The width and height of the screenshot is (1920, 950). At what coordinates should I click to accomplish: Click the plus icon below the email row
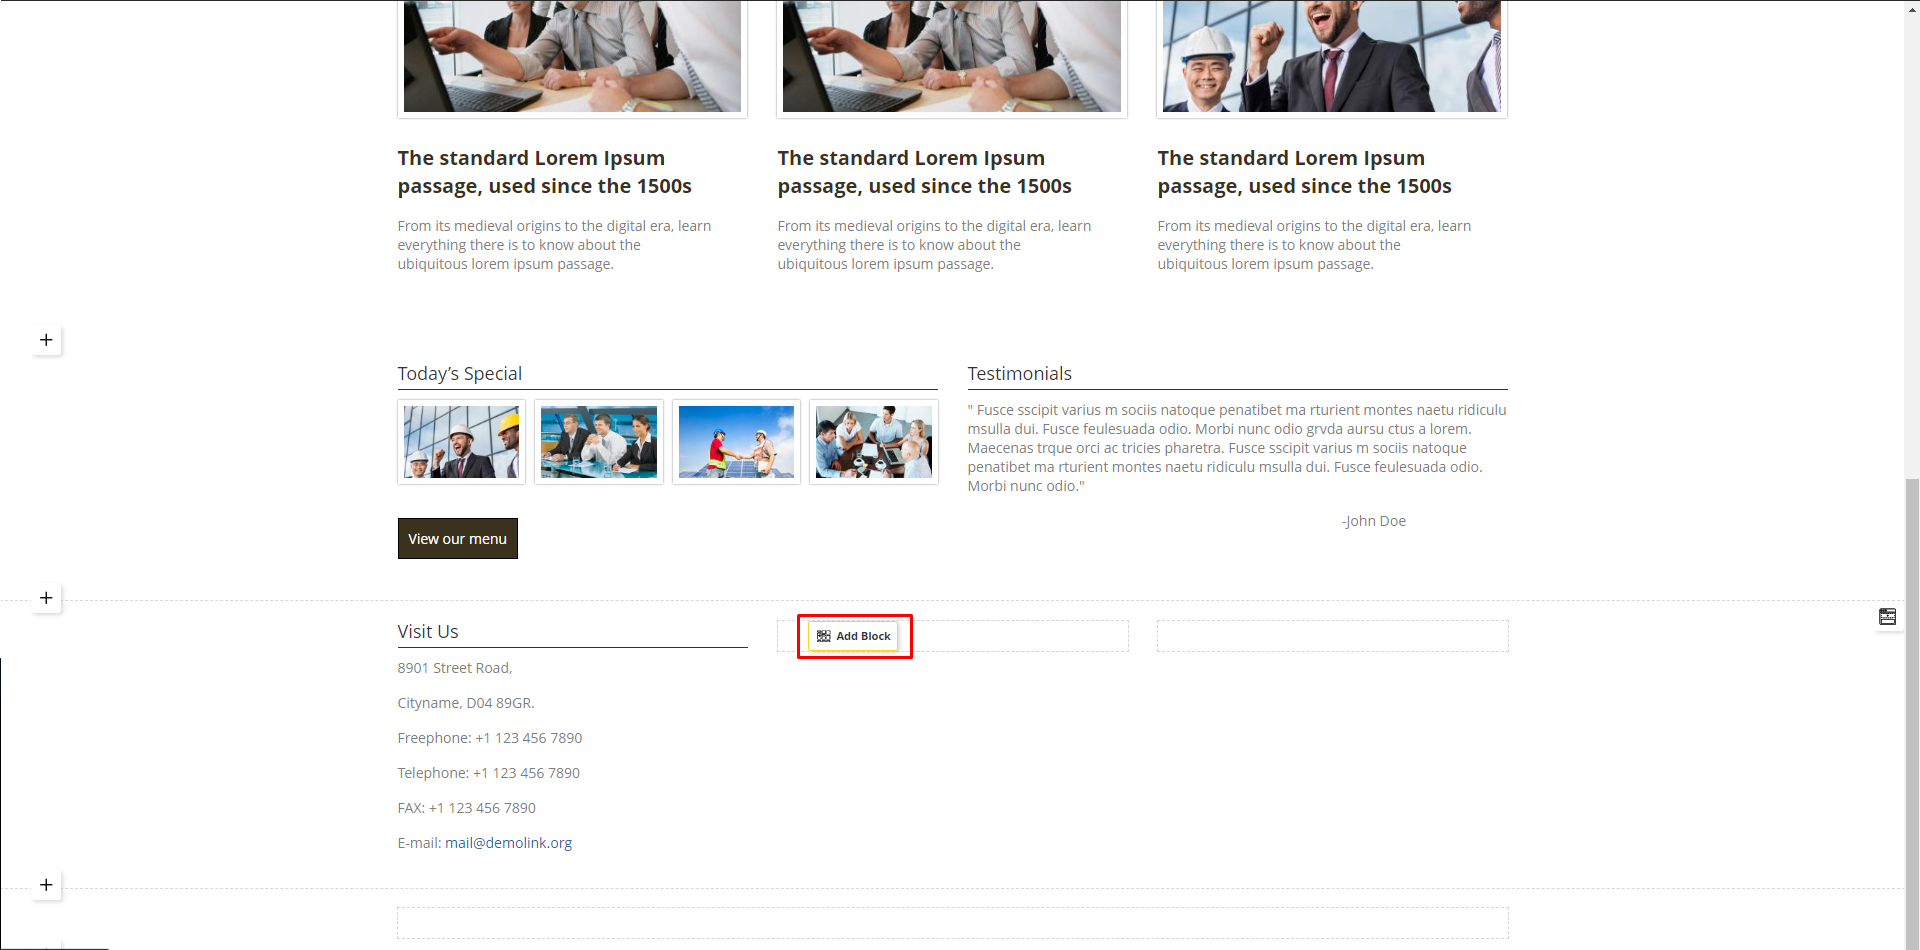tap(46, 885)
